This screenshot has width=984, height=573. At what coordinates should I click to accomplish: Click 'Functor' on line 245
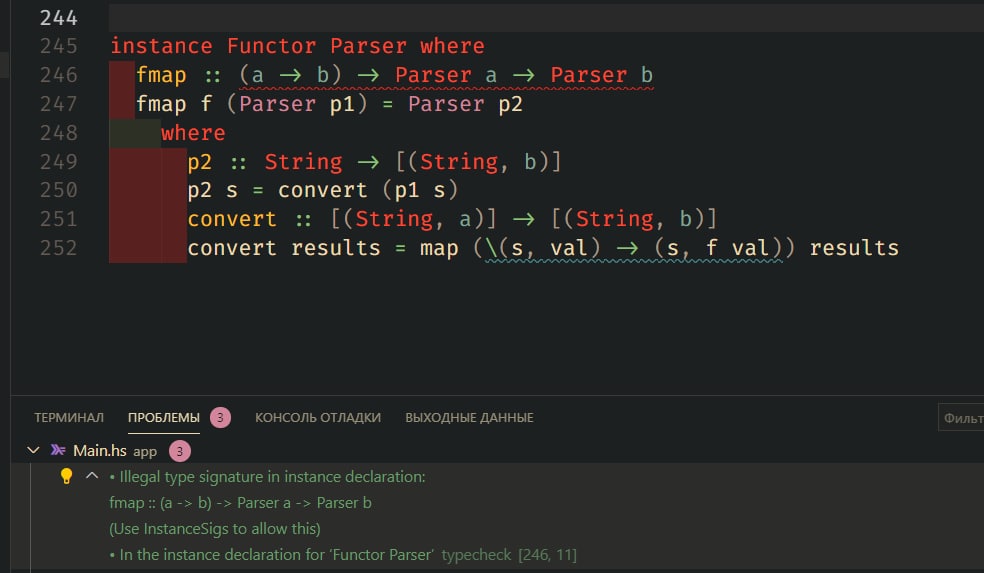coord(272,46)
